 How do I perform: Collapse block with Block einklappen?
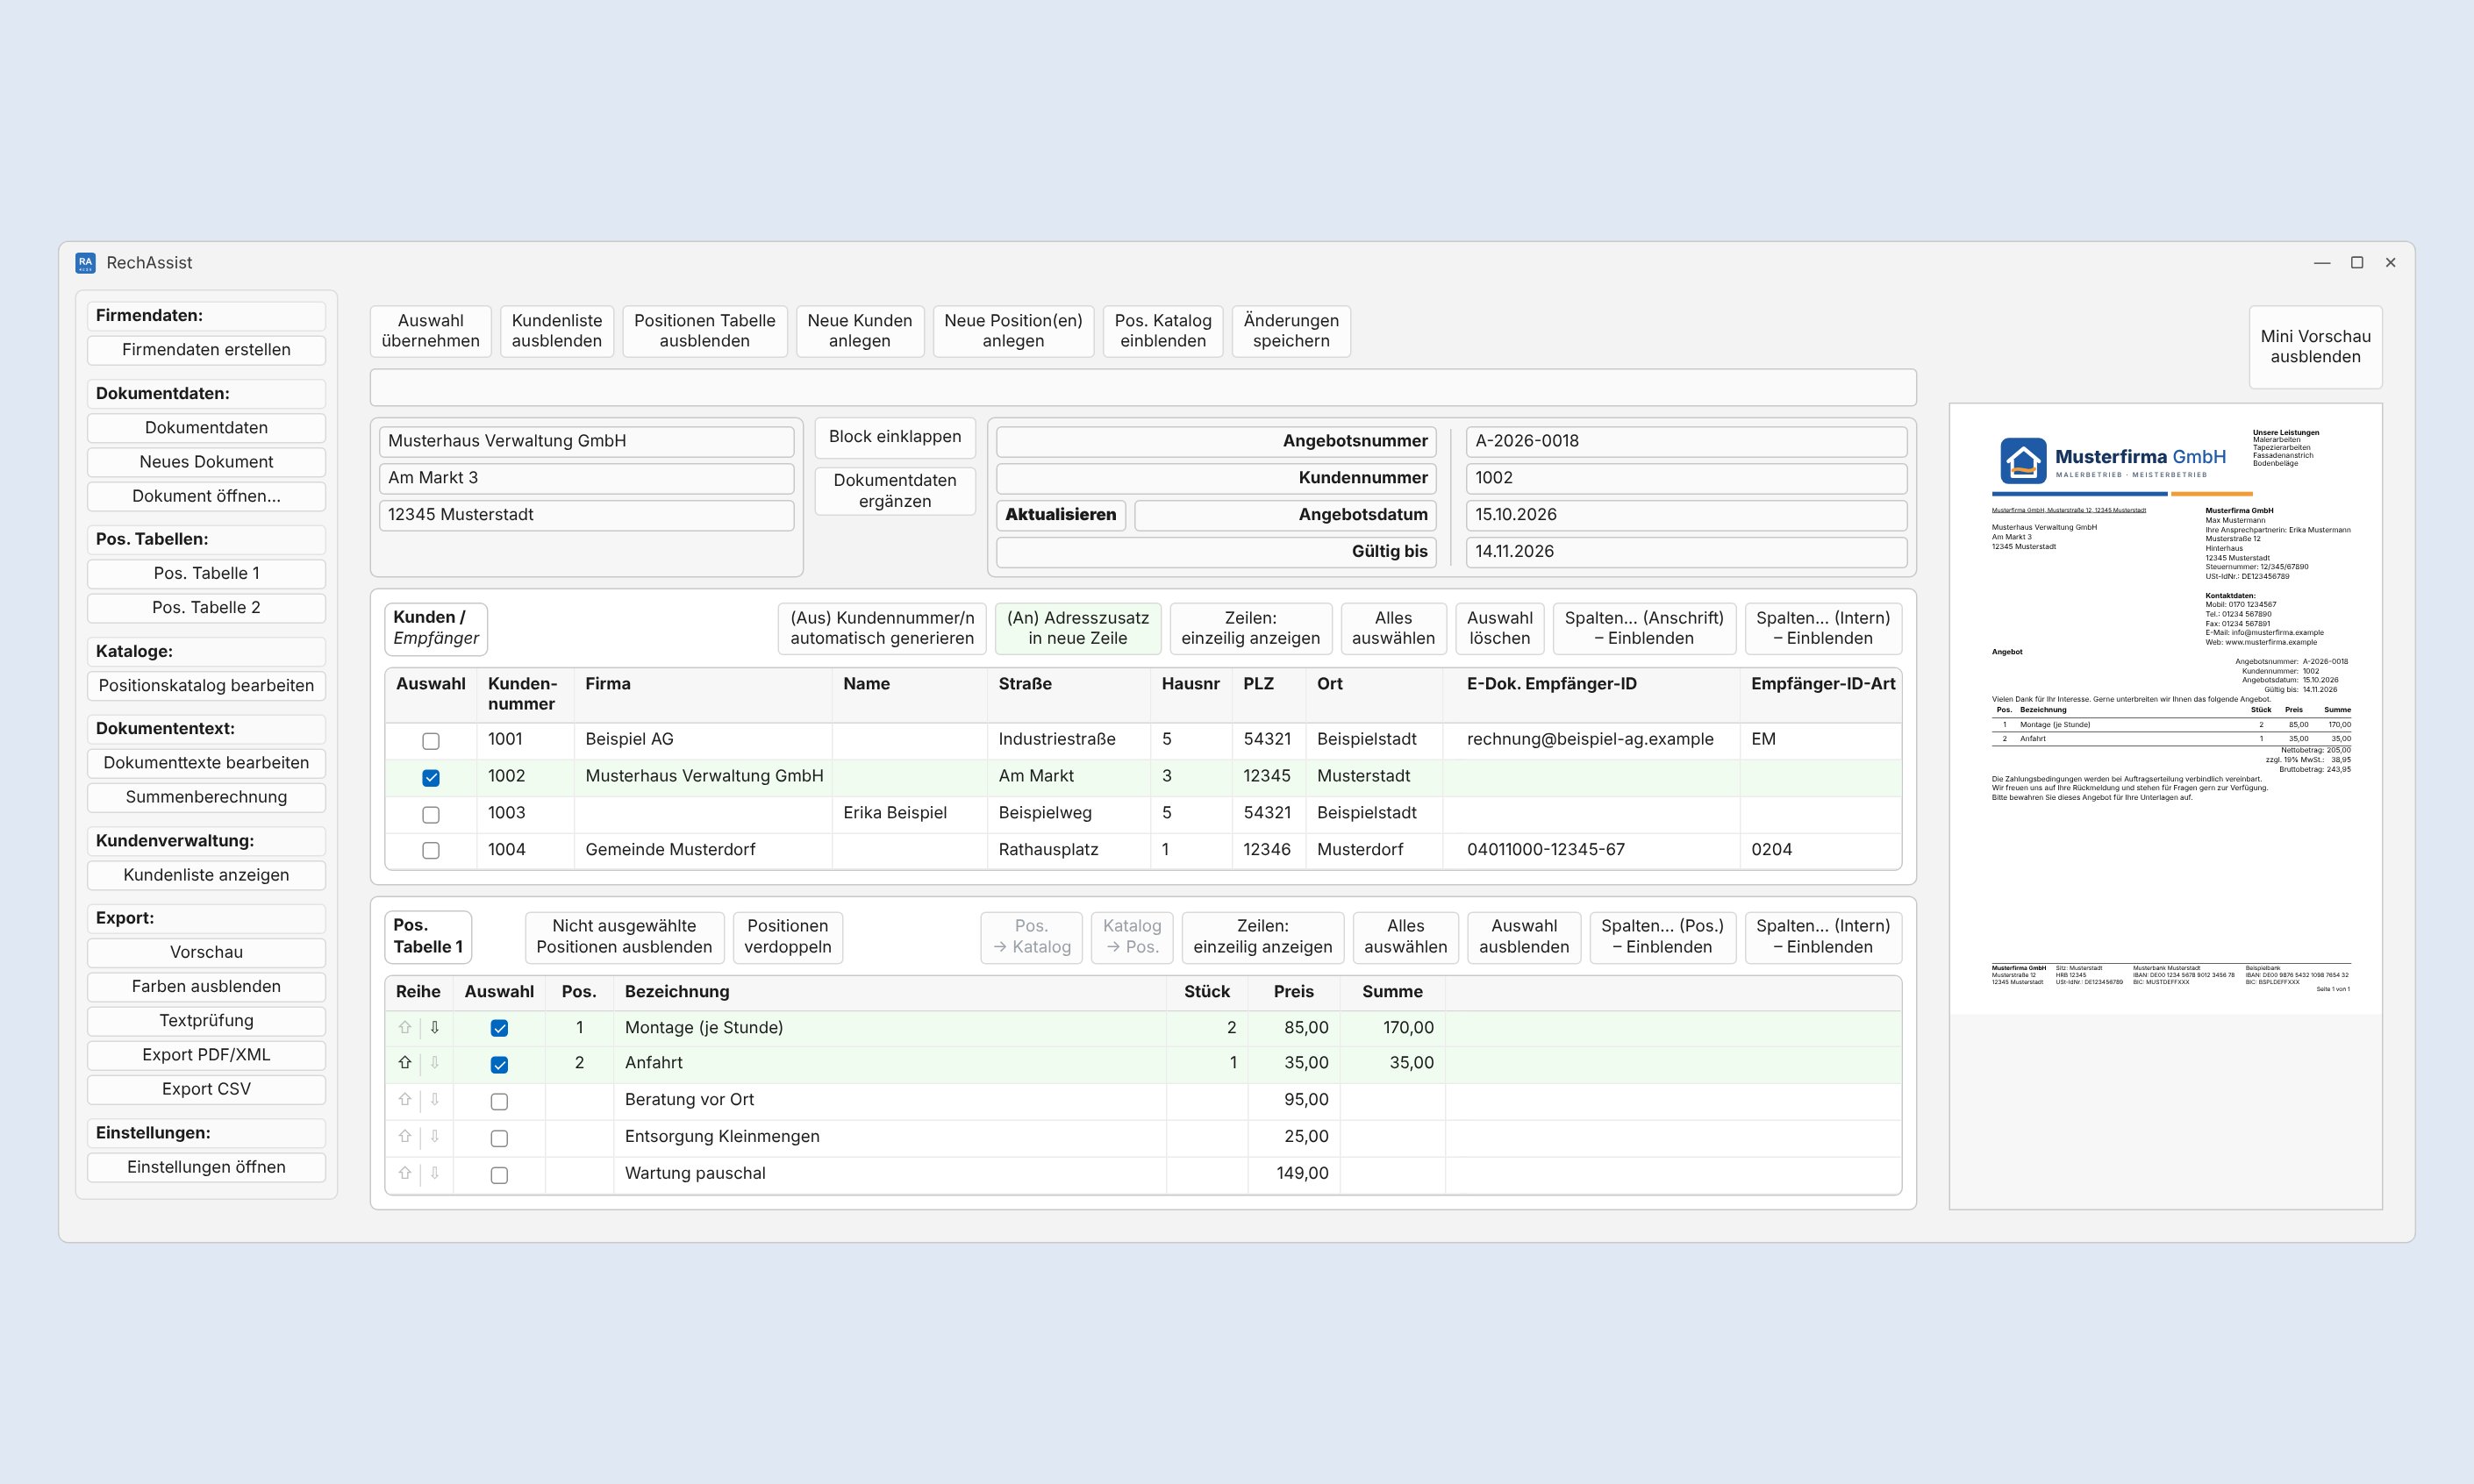[895, 437]
